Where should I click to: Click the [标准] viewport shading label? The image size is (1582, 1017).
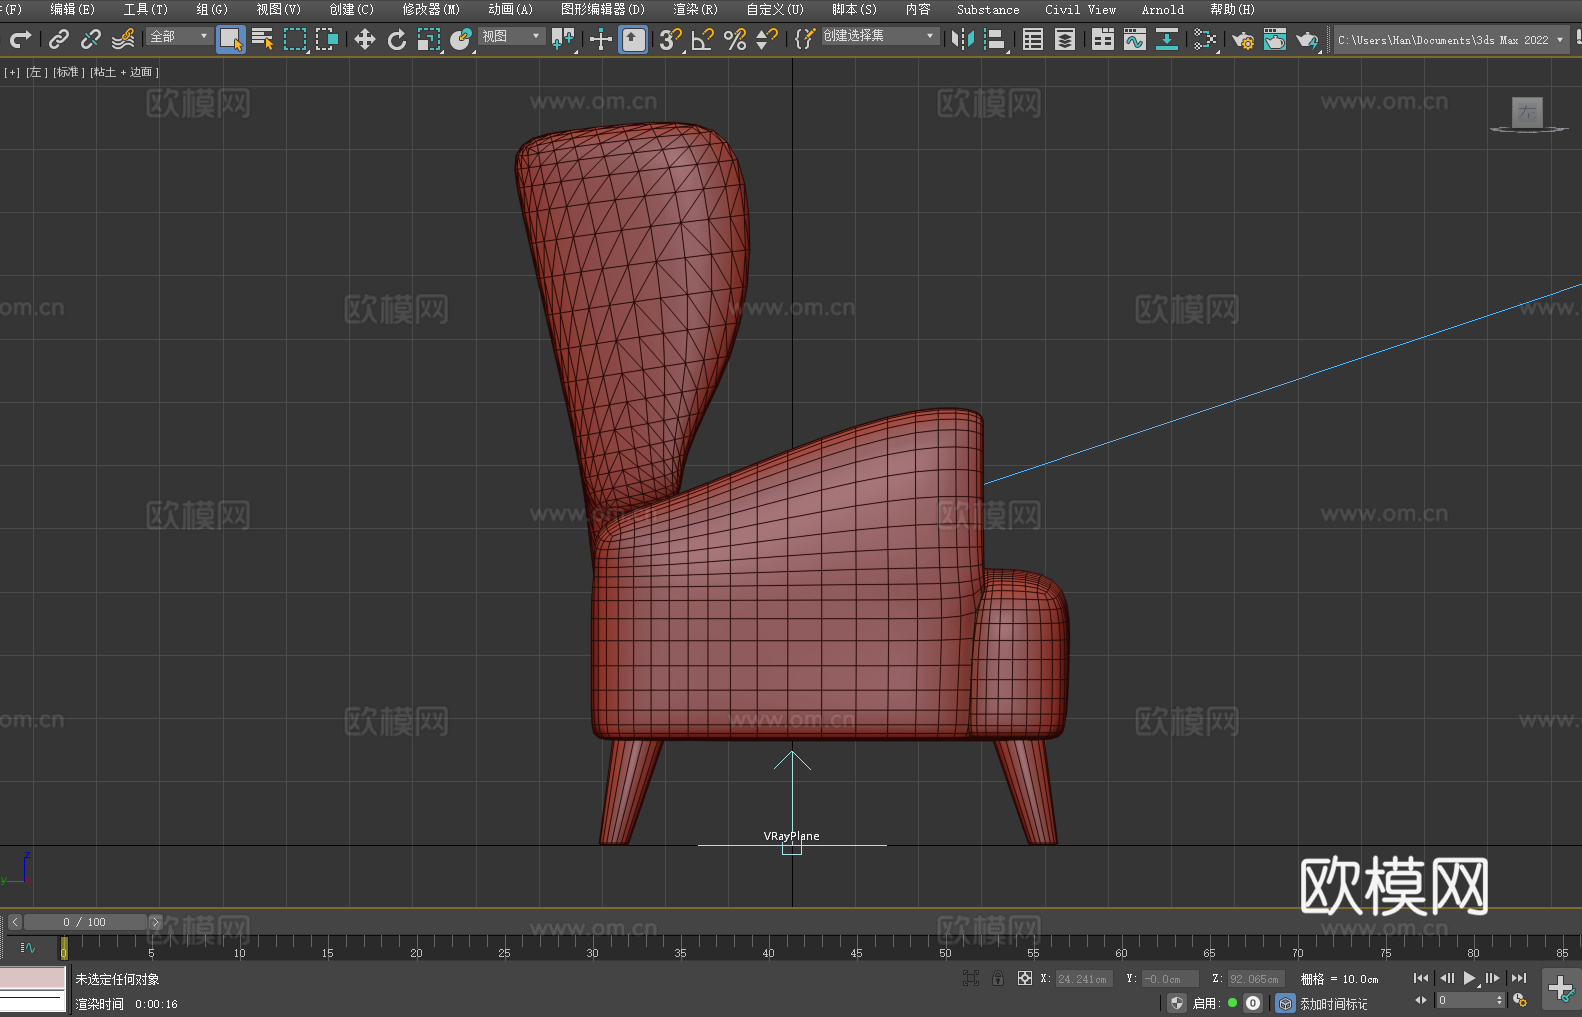coord(68,72)
